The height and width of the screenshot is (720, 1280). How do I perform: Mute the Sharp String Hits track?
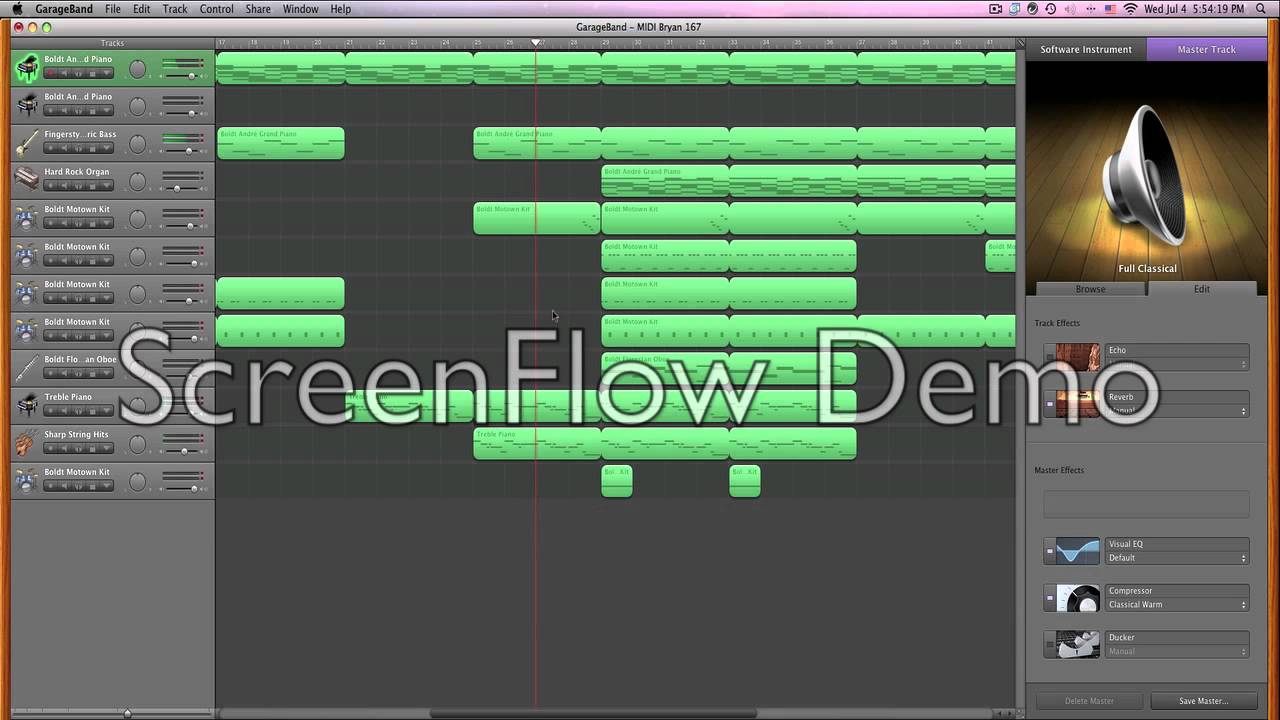click(x=64, y=448)
